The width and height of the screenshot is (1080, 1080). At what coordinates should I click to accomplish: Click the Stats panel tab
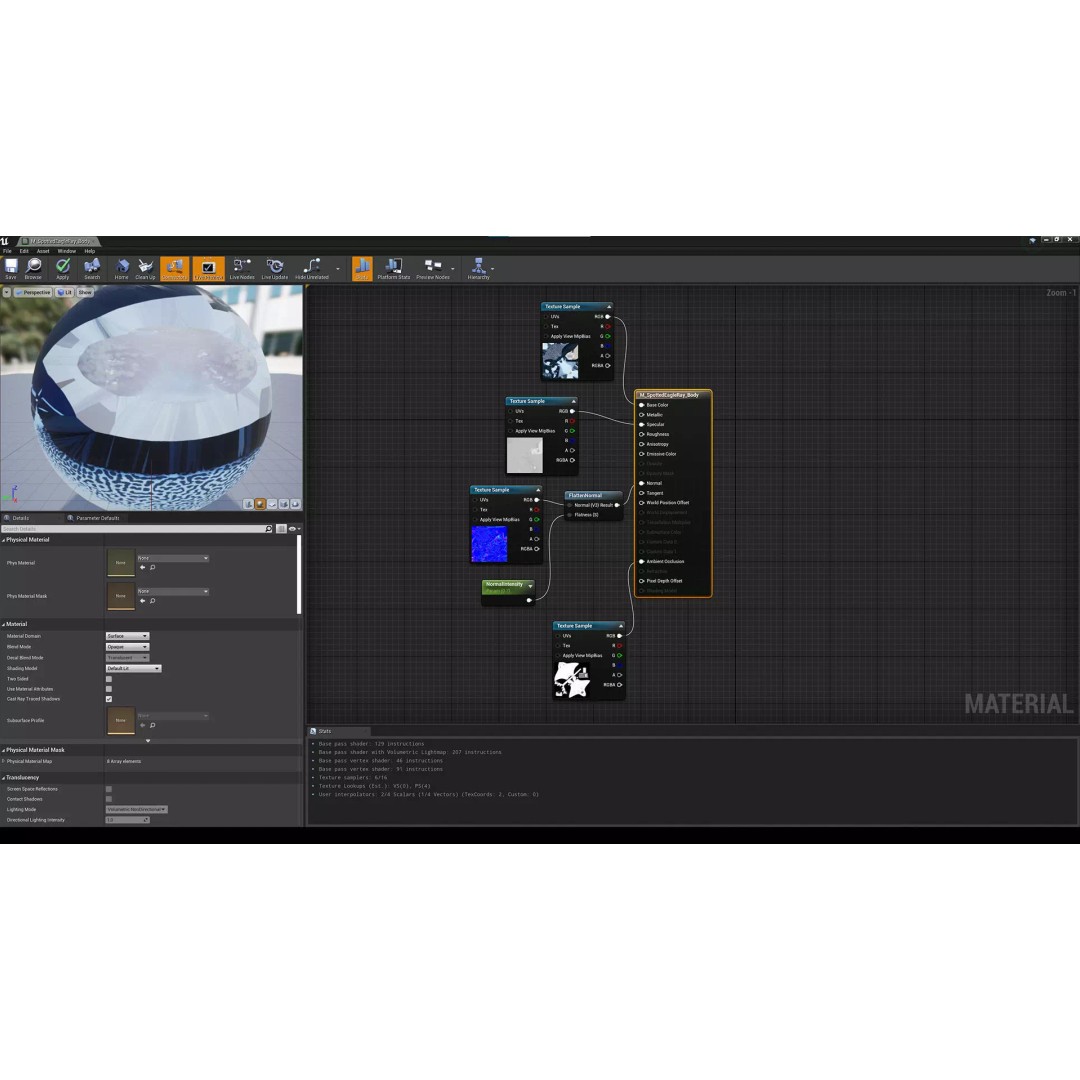pyautogui.click(x=340, y=731)
